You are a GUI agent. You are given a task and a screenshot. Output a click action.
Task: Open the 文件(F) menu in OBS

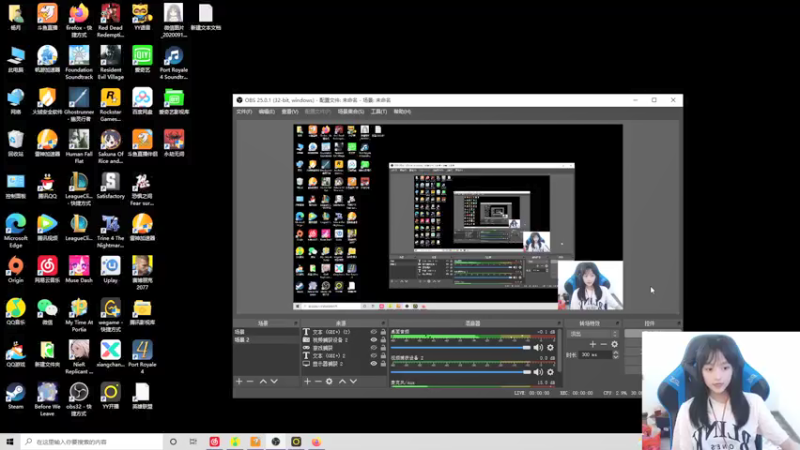pos(244,111)
